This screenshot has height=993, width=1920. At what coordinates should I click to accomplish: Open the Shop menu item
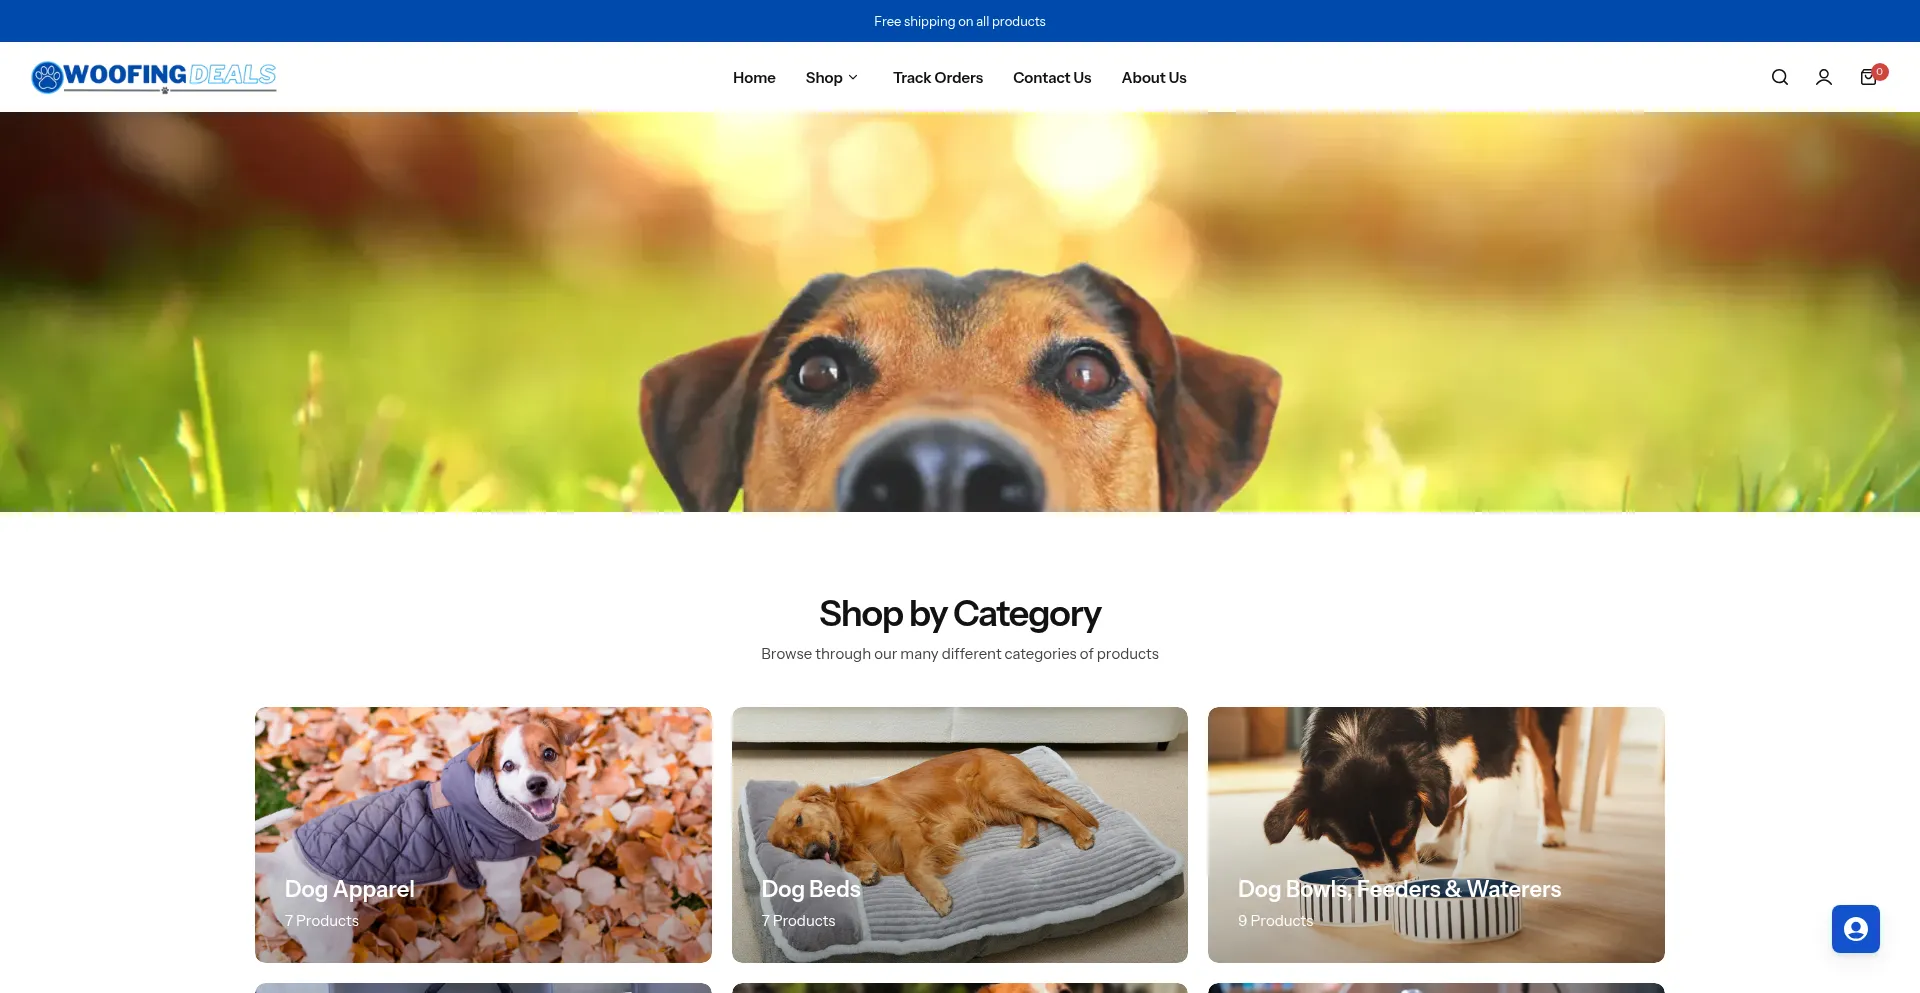click(824, 78)
